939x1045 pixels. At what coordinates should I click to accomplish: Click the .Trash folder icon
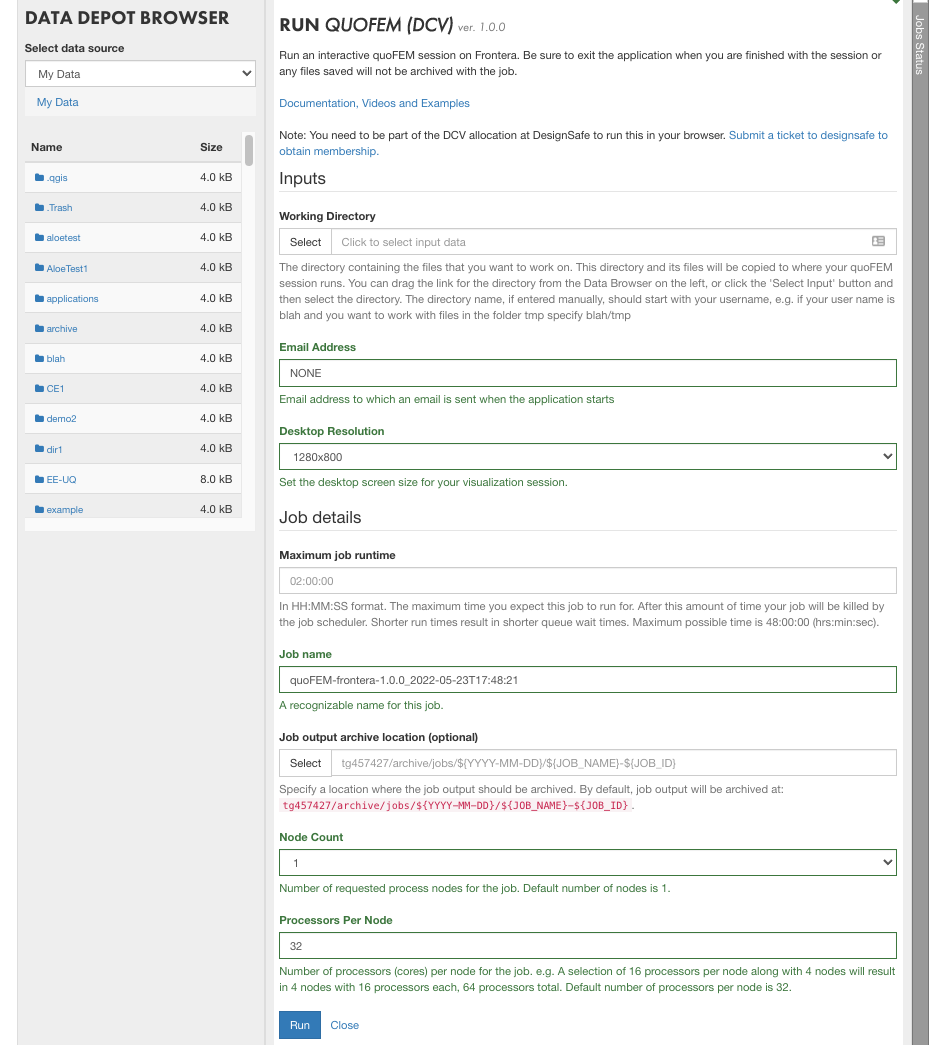(39, 207)
